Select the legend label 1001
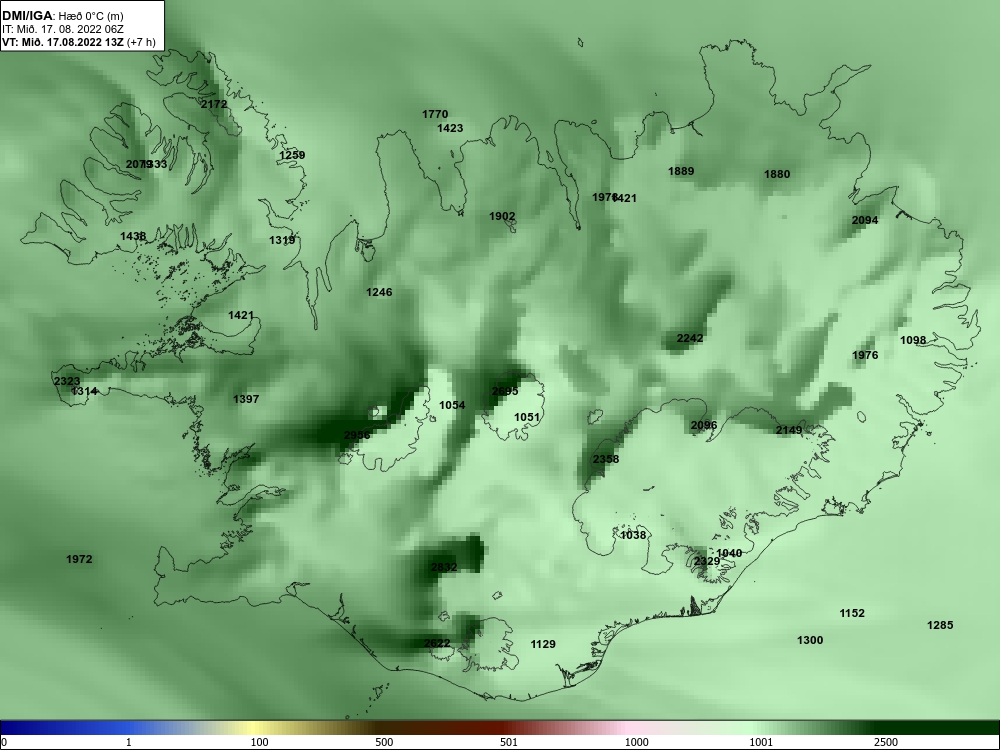The height and width of the screenshot is (750, 1000). pos(761,742)
